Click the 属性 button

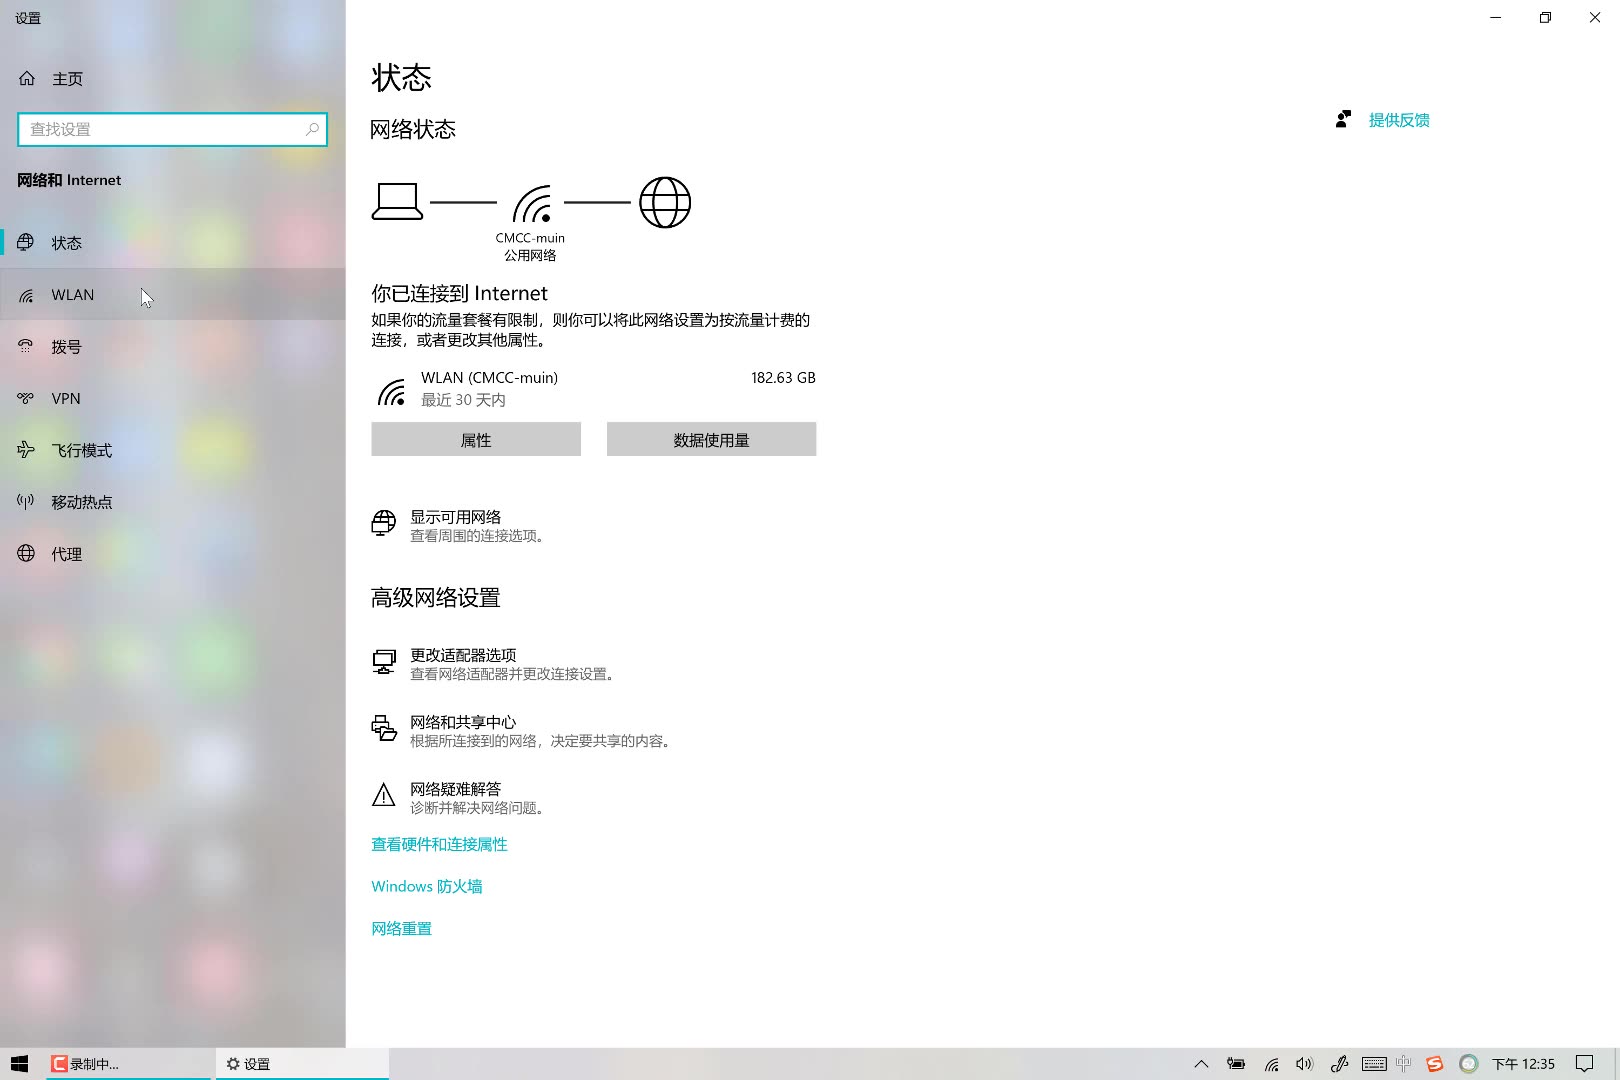point(476,439)
